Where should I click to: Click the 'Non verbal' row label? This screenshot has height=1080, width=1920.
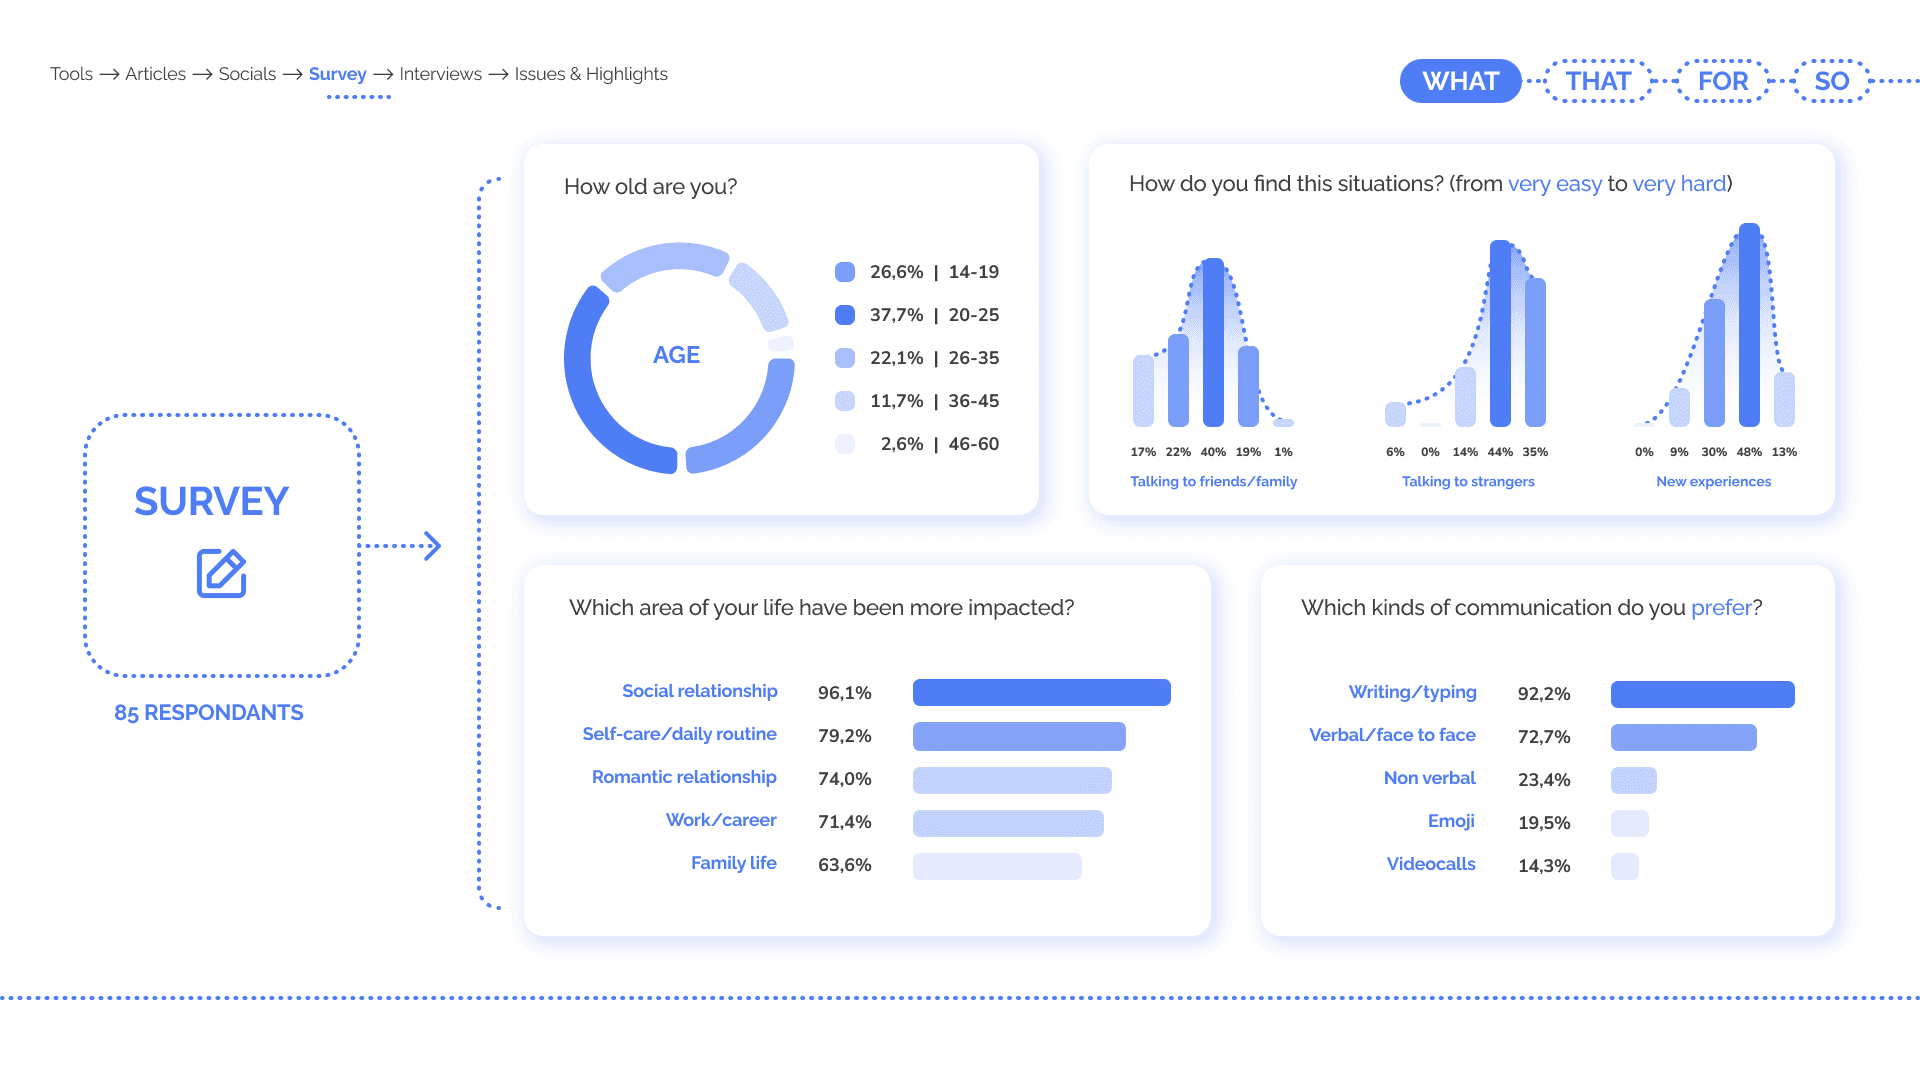point(1429,778)
